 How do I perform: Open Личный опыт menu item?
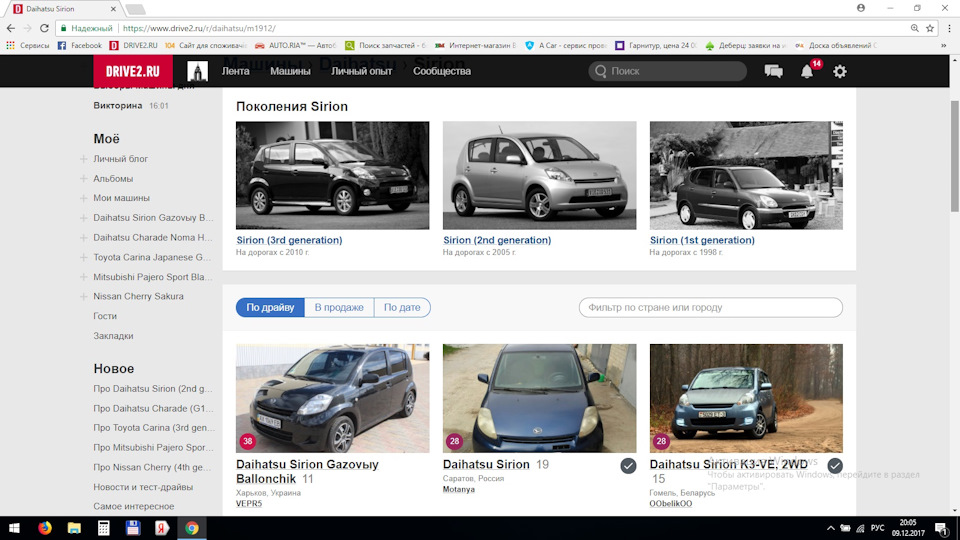click(x=361, y=71)
